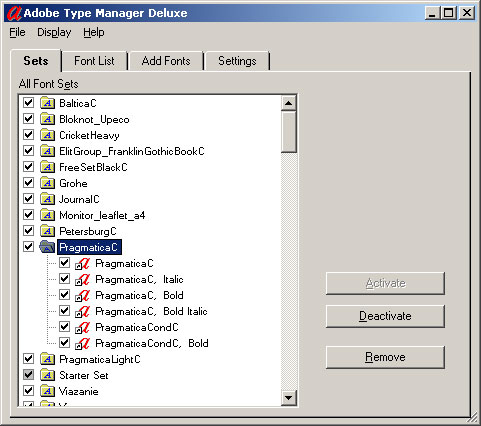This screenshot has width=481, height=426.
Task: Click the font icon for PragmaticaCondC regular
Action: [82, 327]
